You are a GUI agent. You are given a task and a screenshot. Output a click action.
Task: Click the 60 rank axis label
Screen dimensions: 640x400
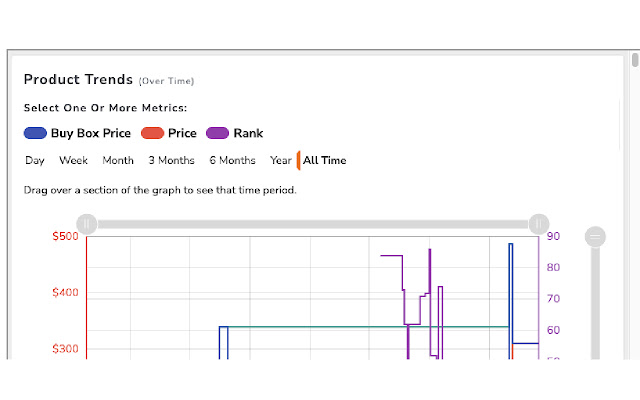553,330
